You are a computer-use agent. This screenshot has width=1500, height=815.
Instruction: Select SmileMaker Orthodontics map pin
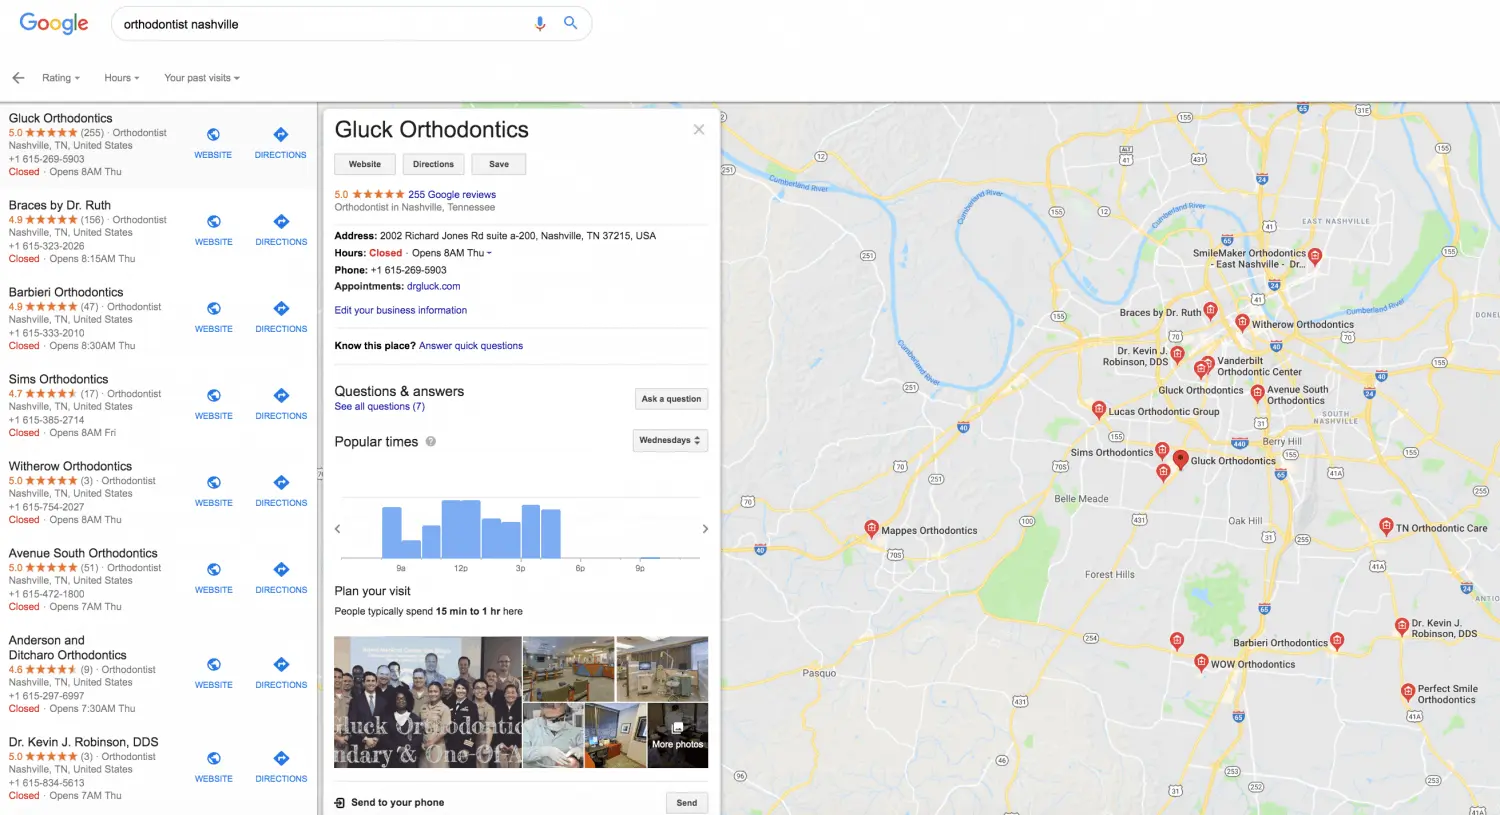[1315, 256]
